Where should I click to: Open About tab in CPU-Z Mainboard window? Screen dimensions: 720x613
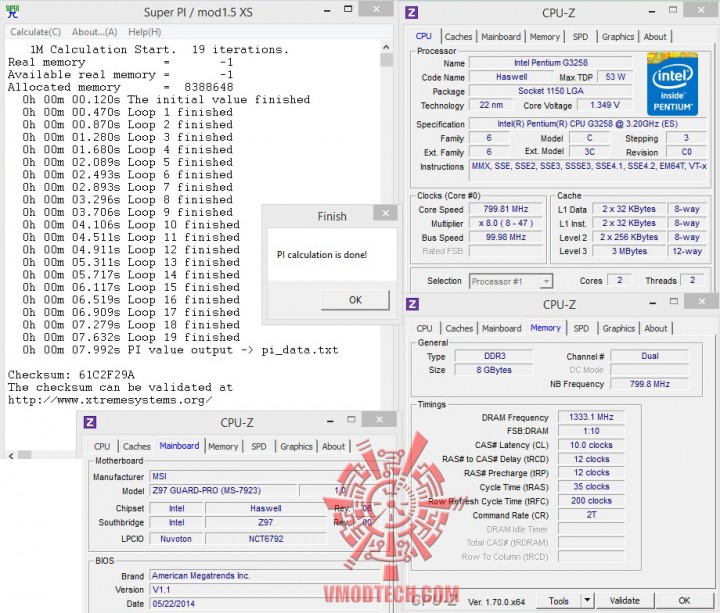coord(333,446)
